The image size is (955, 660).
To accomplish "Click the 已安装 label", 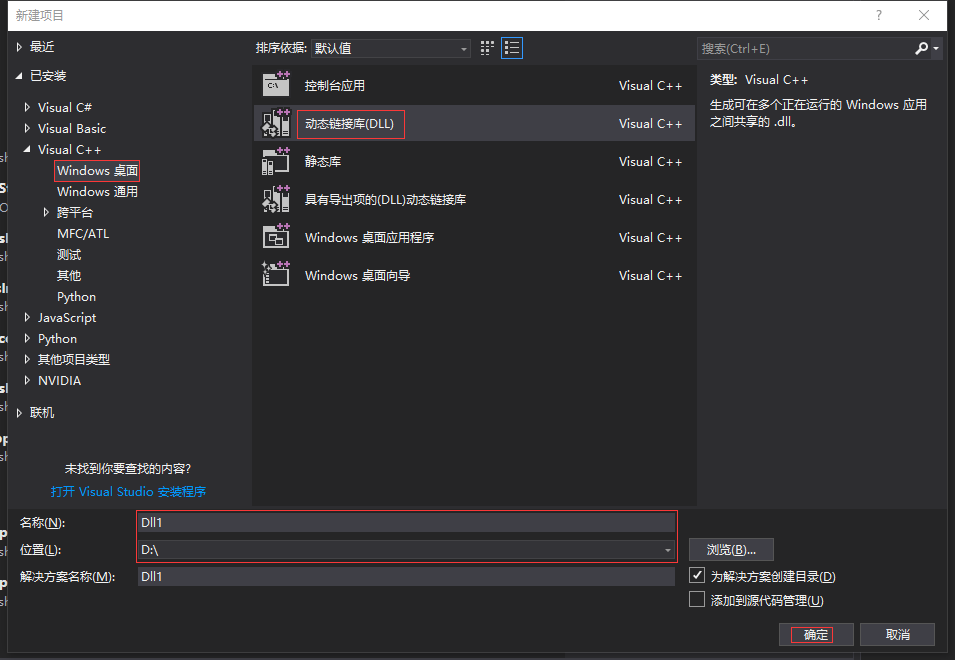I will (x=48, y=75).
